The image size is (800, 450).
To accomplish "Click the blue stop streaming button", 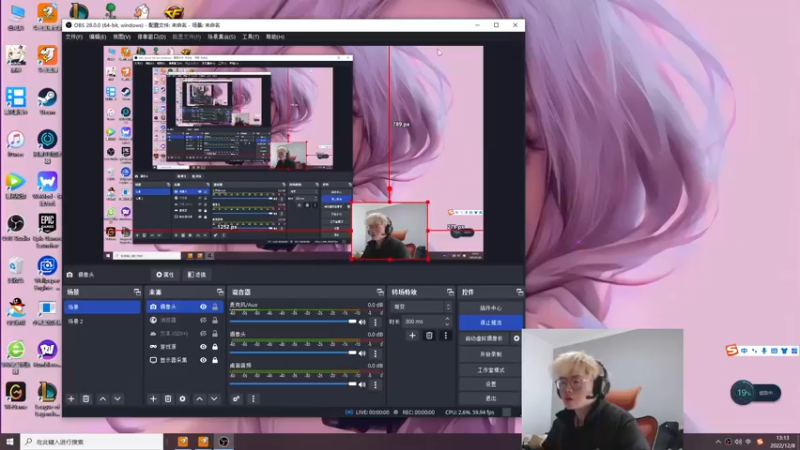I will (490, 322).
